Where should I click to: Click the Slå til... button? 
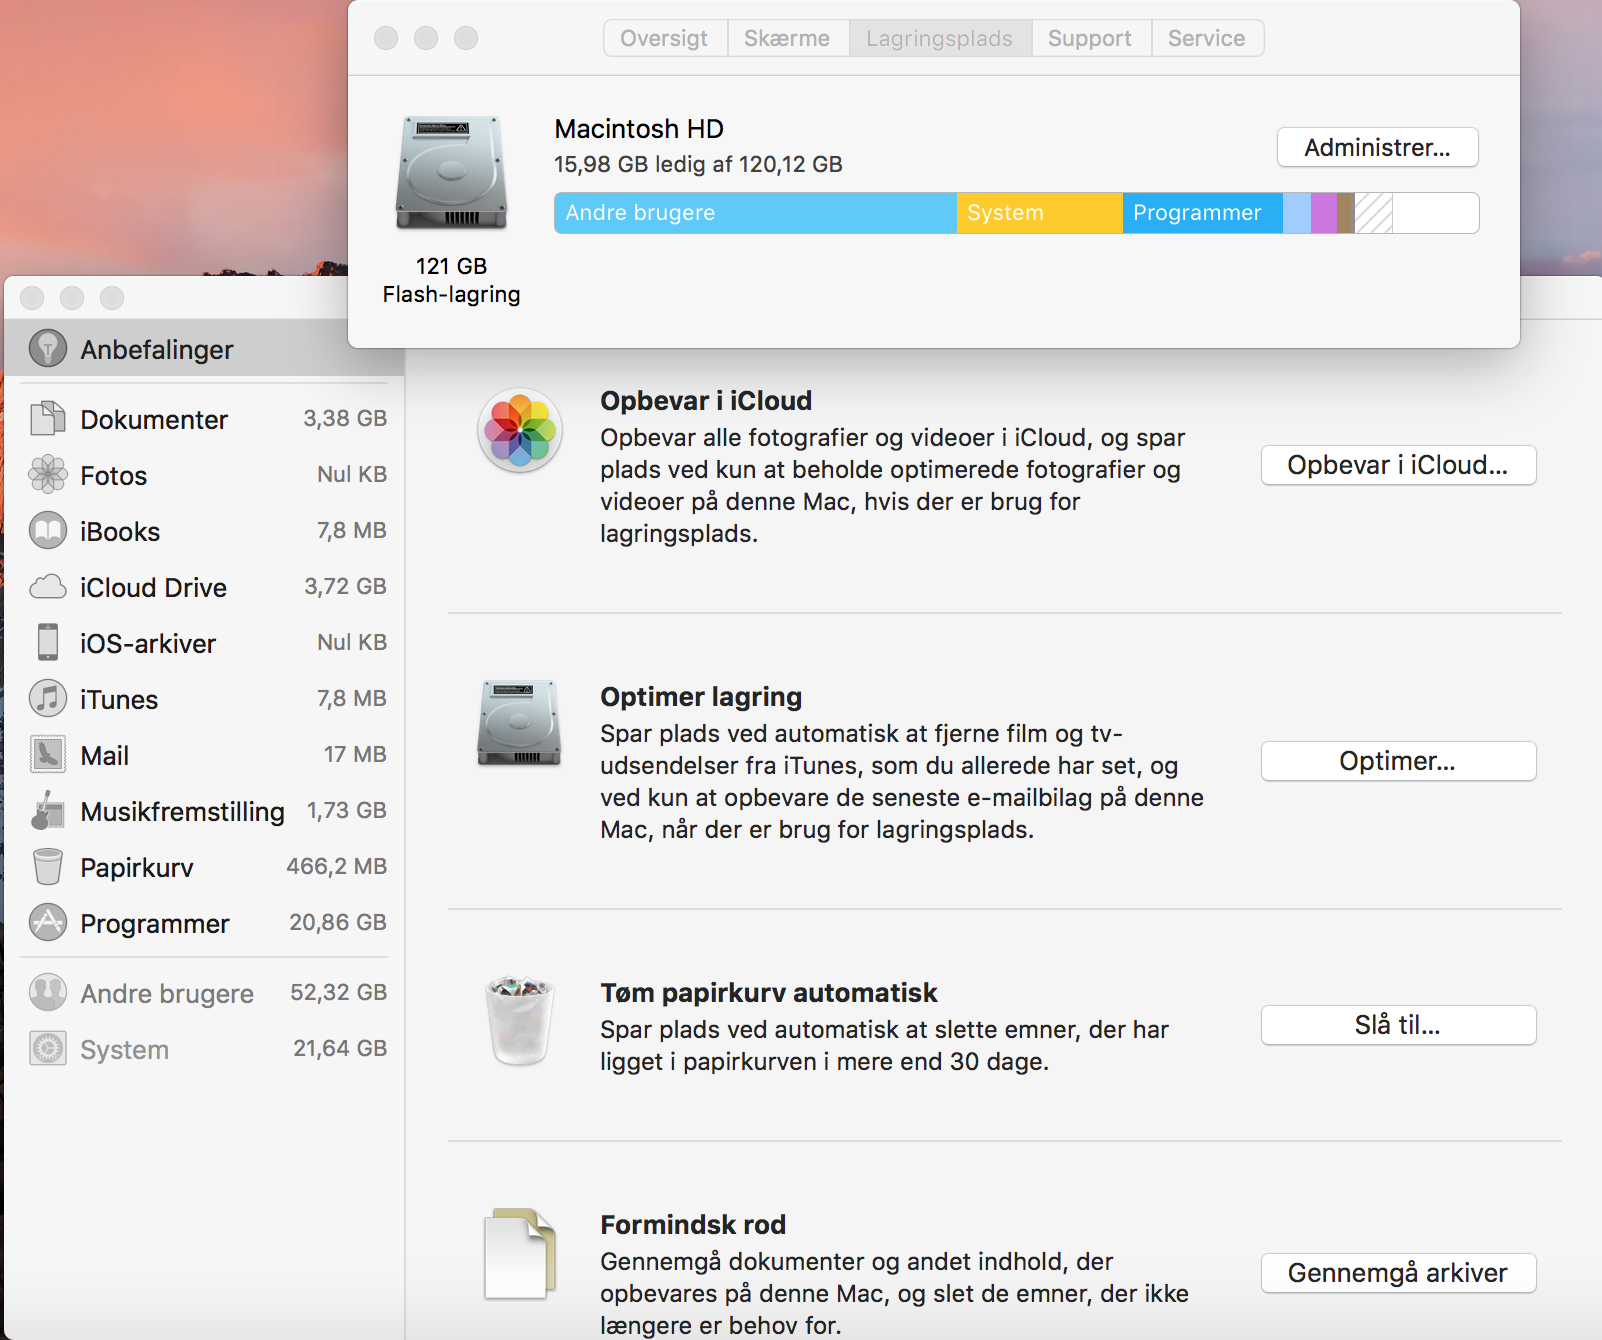(x=1398, y=1025)
